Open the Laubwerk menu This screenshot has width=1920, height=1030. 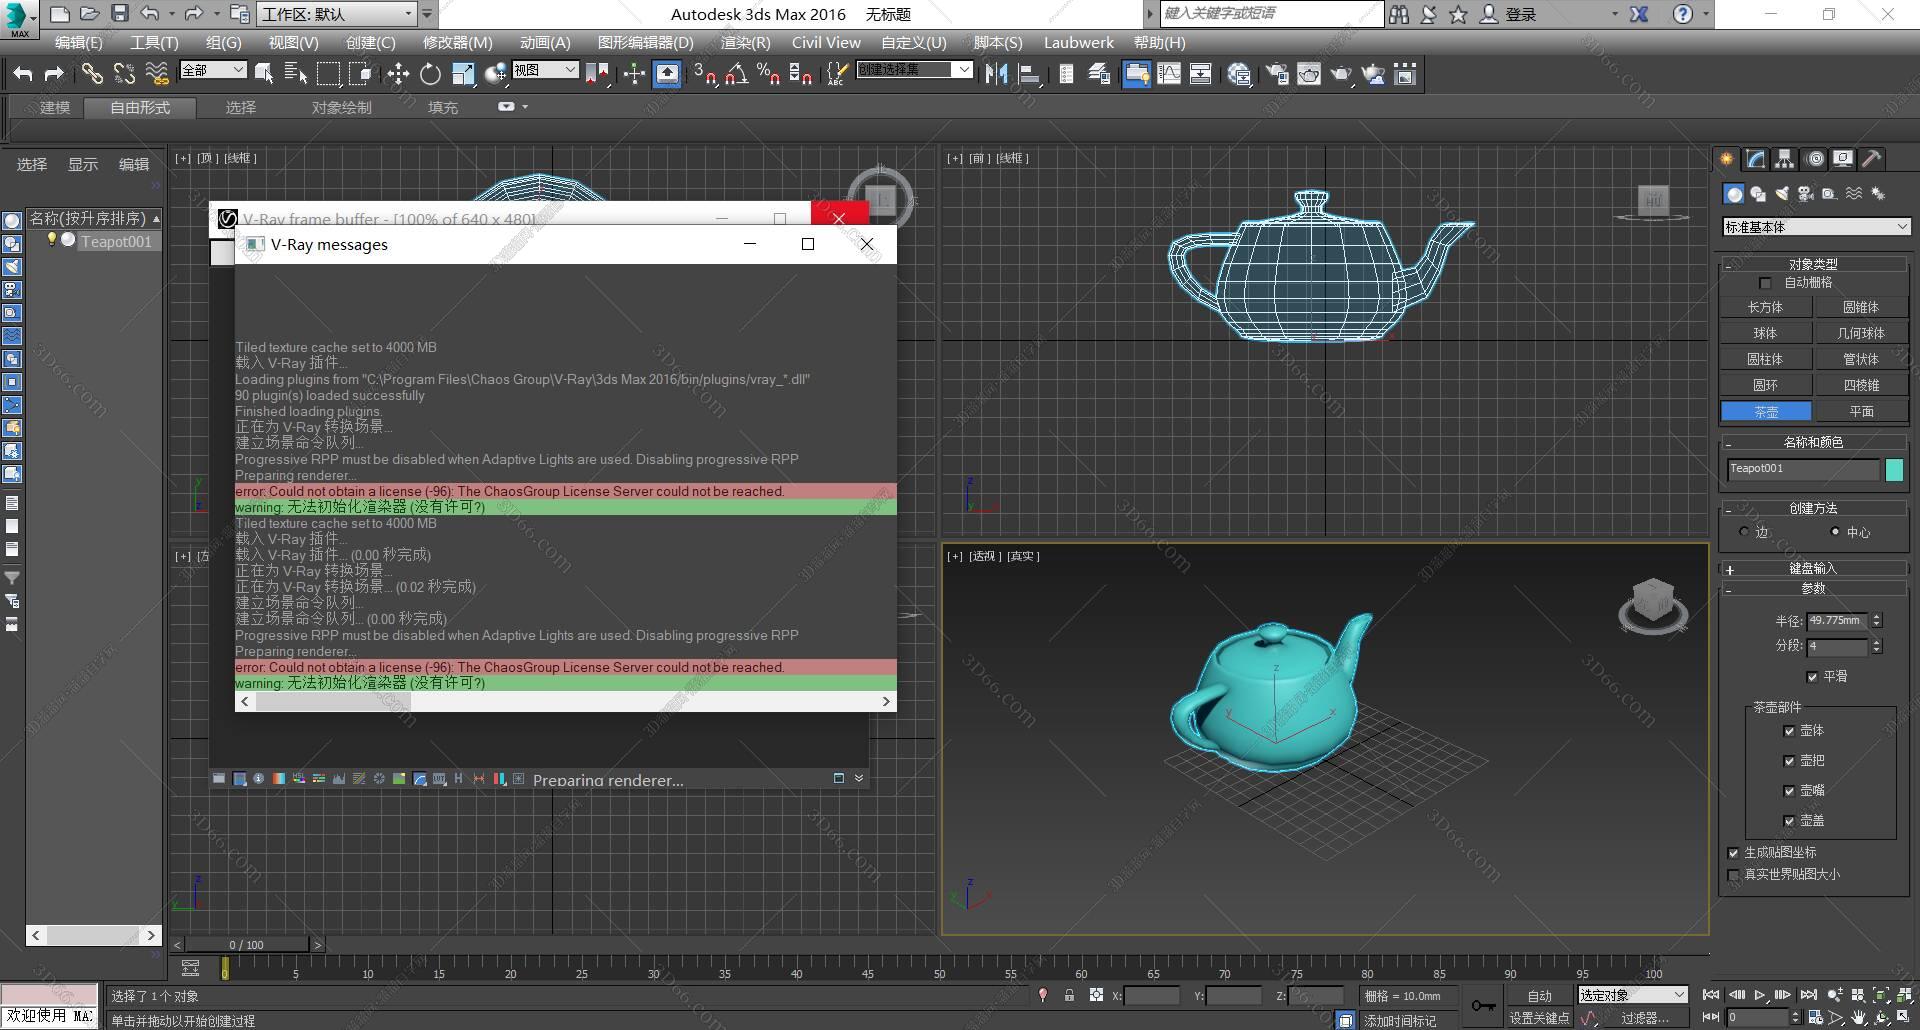point(1079,42)
